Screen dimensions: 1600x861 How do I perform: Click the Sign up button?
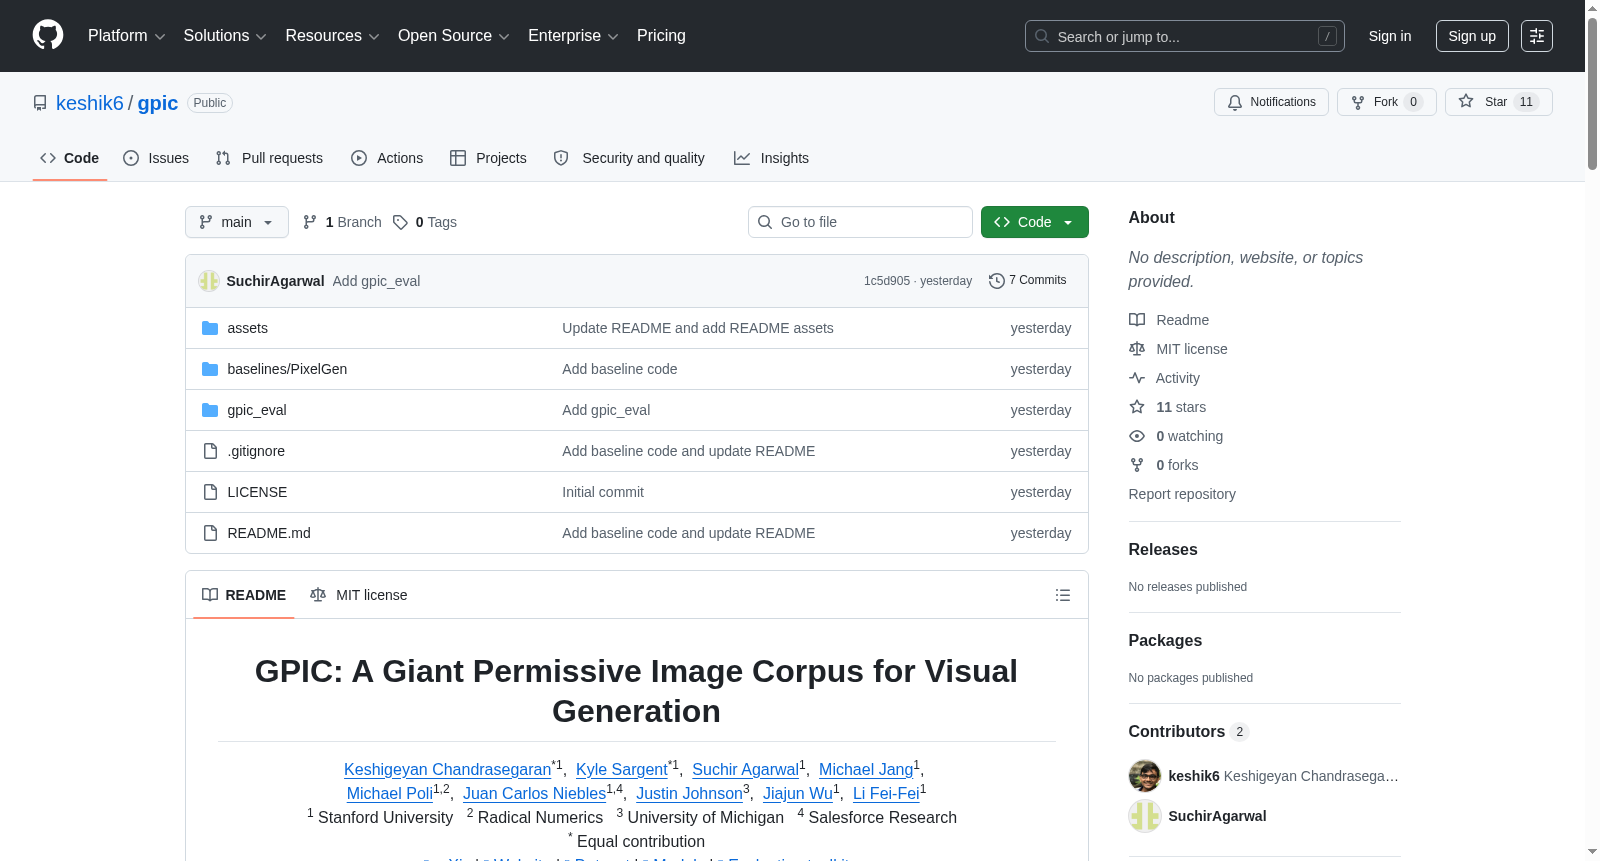[x=1472, y=36]
